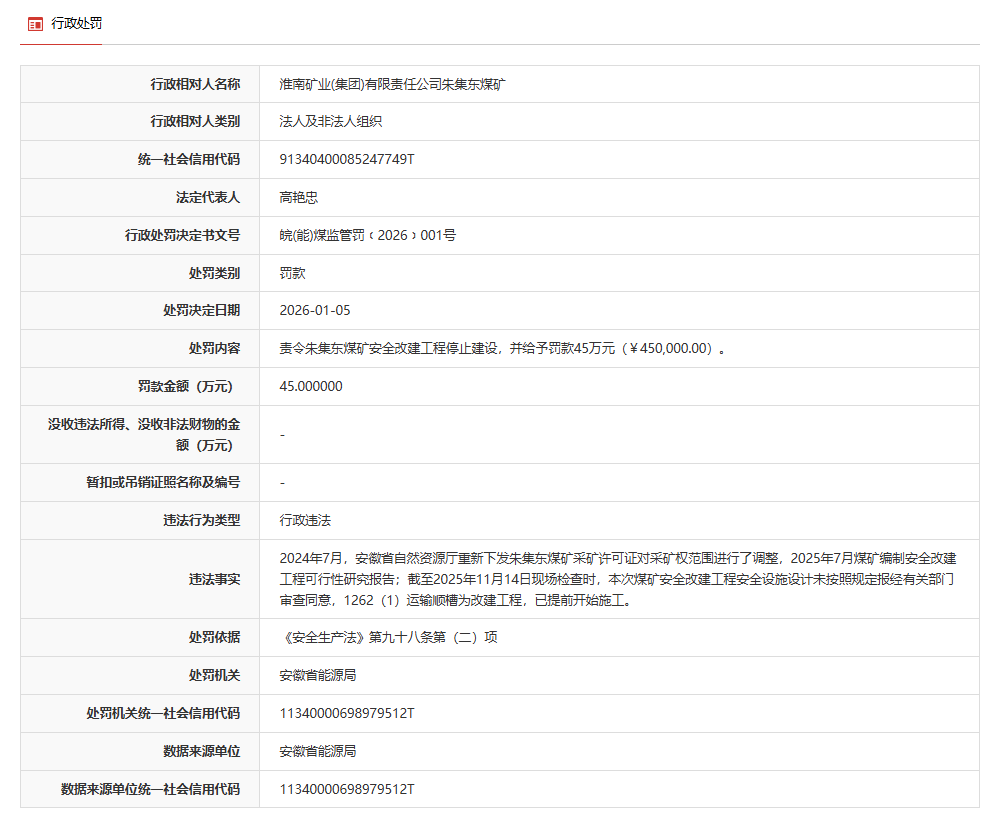Screen dimensions: 999x819
Task: Click the 没收违法所得、没收非法财物的金额 label
Action: [144, 435]
